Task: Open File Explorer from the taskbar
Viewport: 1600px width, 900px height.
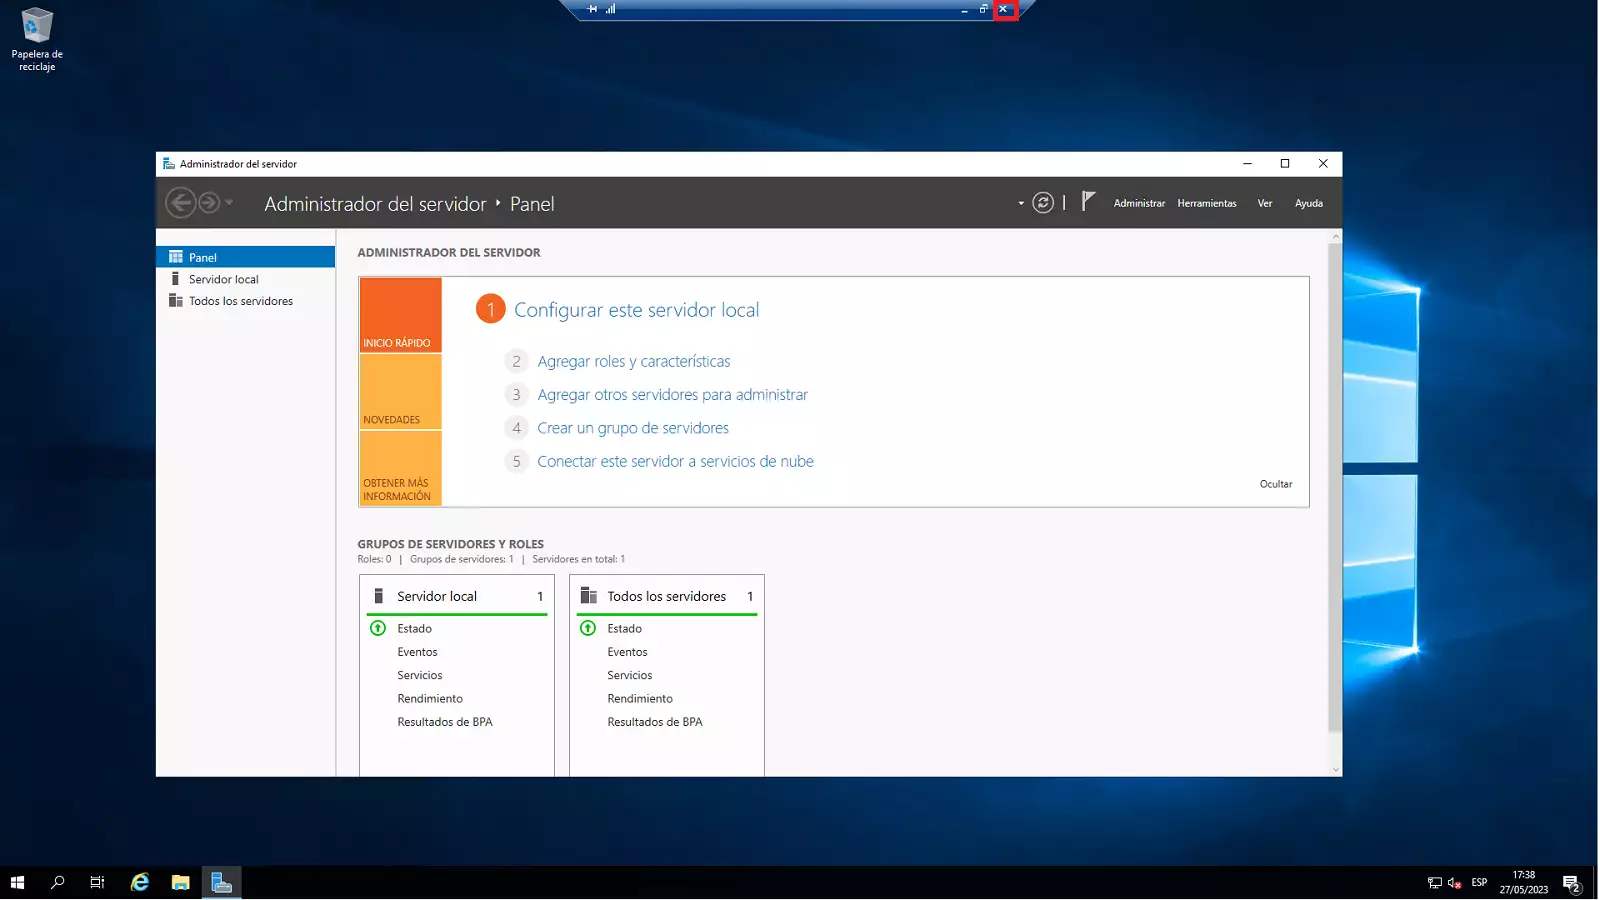Action: (x=180, y=882)
